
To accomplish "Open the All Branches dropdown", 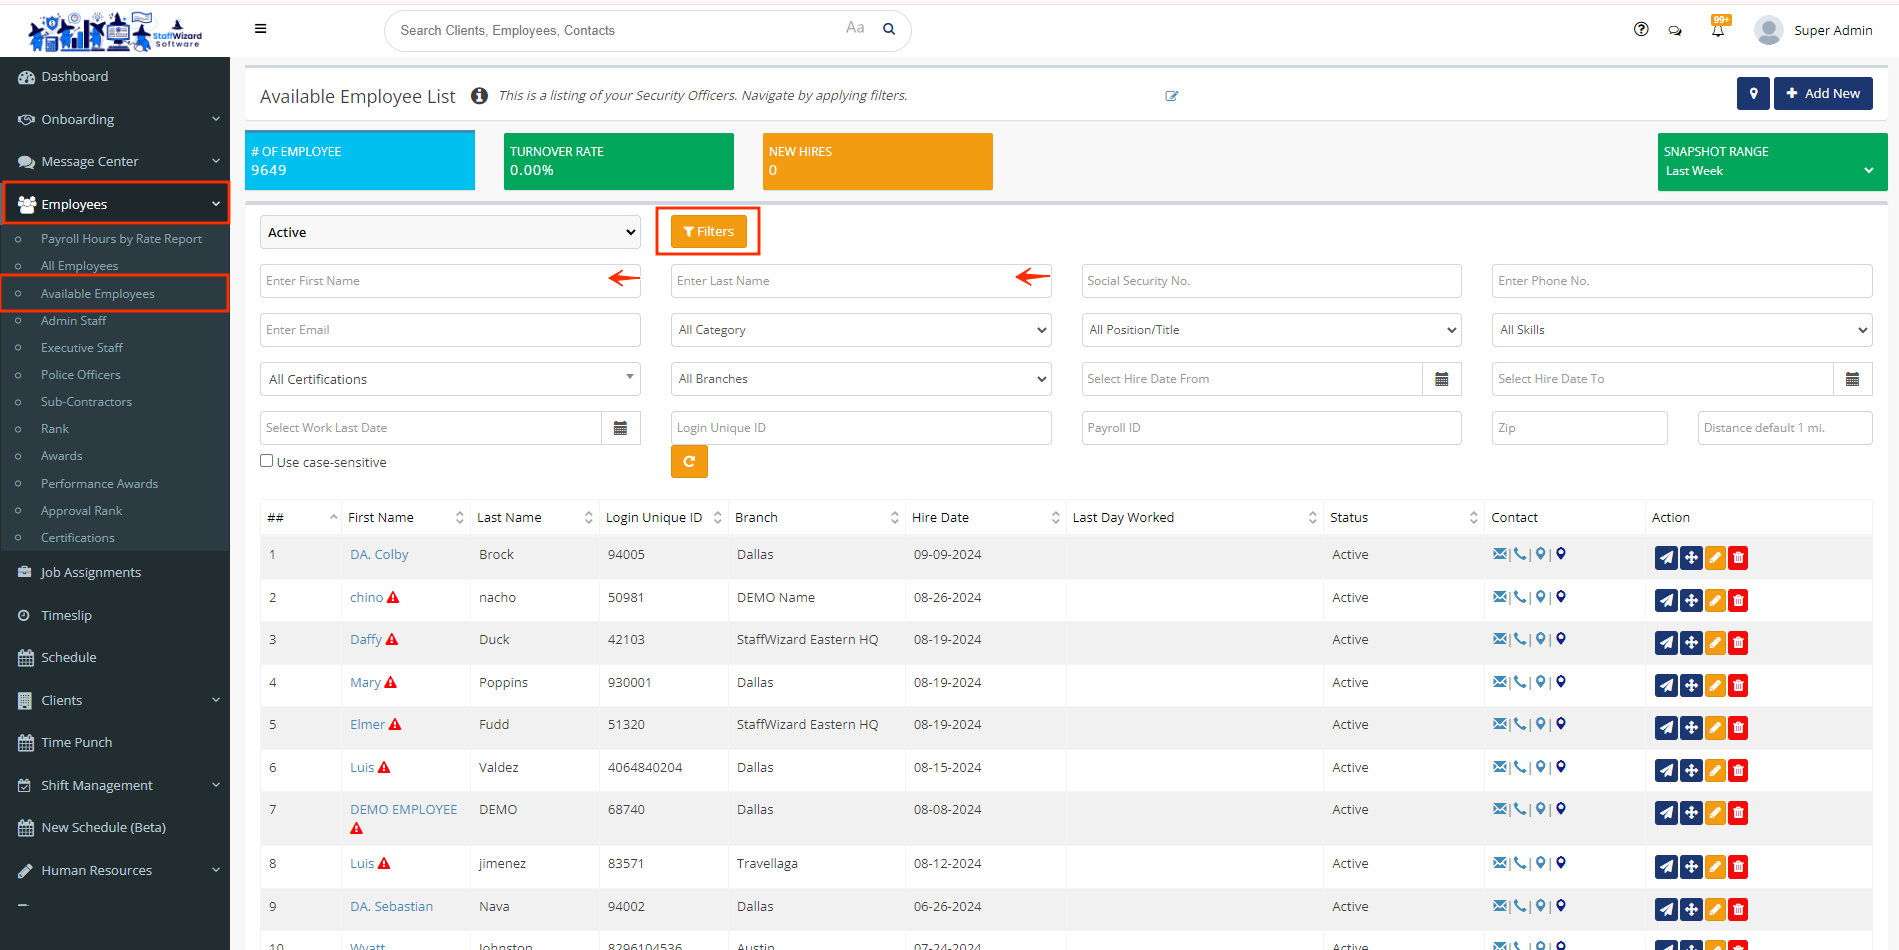I will pos(861,379).
